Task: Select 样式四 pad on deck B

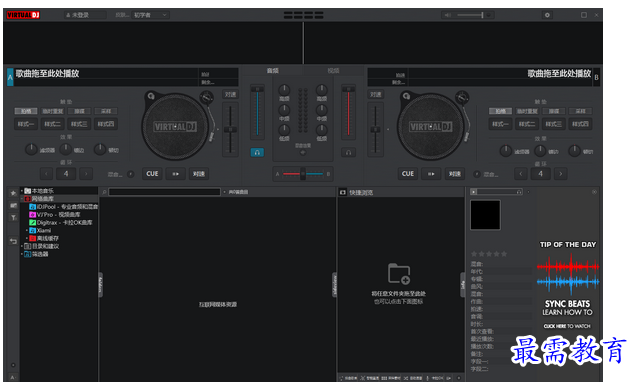Action: pos(580,124)
